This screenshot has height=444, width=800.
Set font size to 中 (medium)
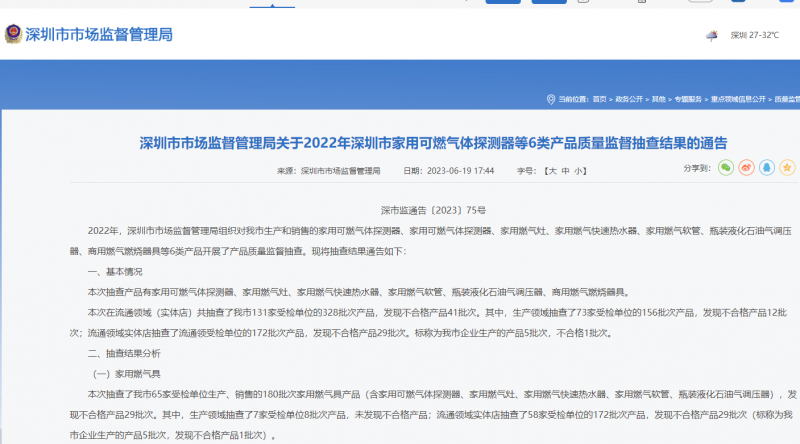click(565, 171)
